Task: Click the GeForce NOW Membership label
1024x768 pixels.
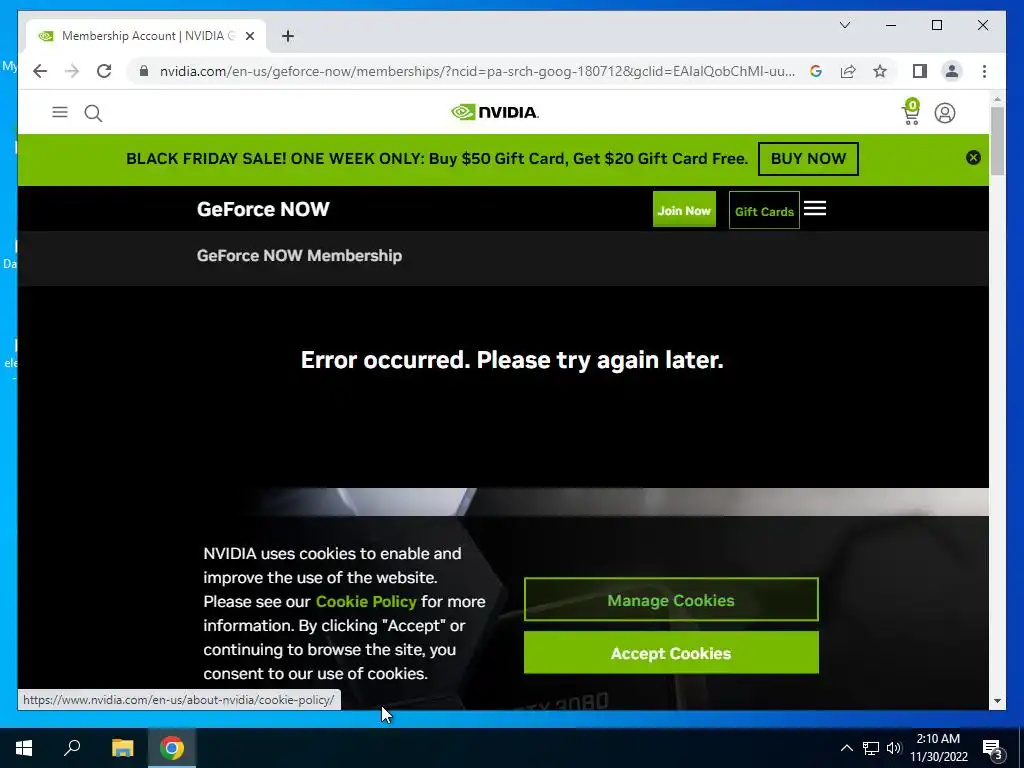Action: pyautogui.click(x=299, y=255)
